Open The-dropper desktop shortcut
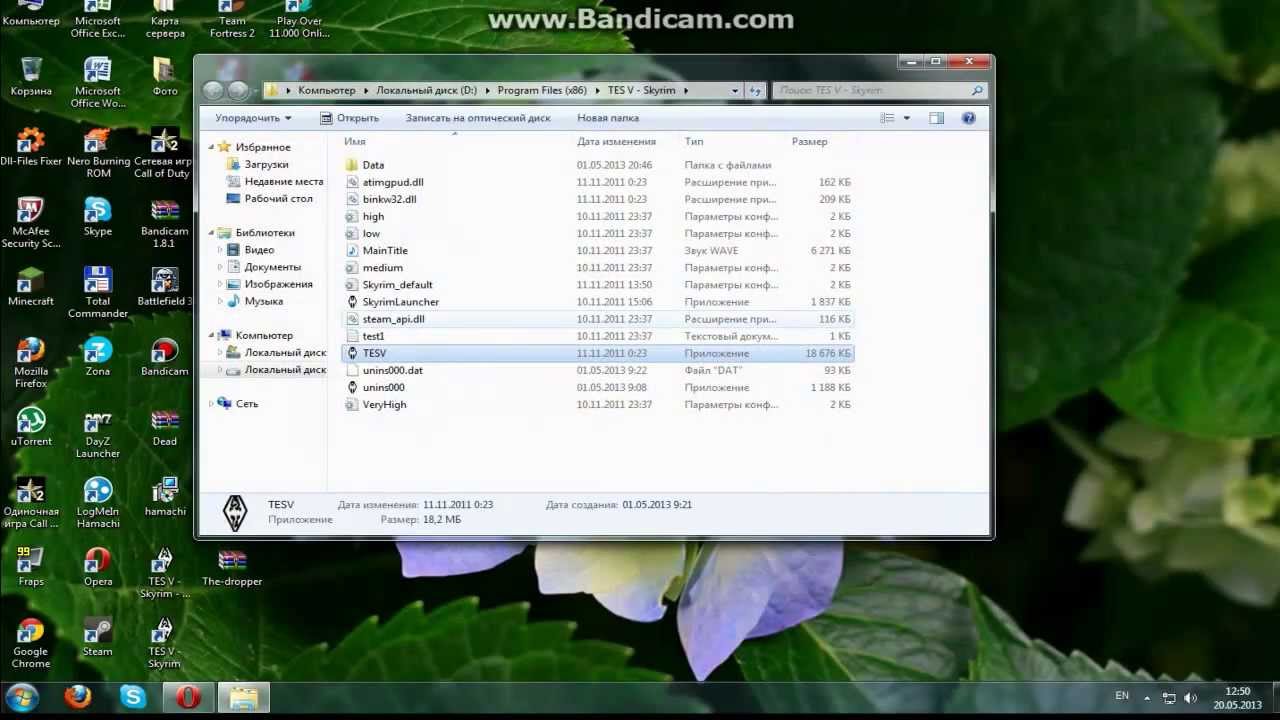1280x720 pixels. click(232, 567)
